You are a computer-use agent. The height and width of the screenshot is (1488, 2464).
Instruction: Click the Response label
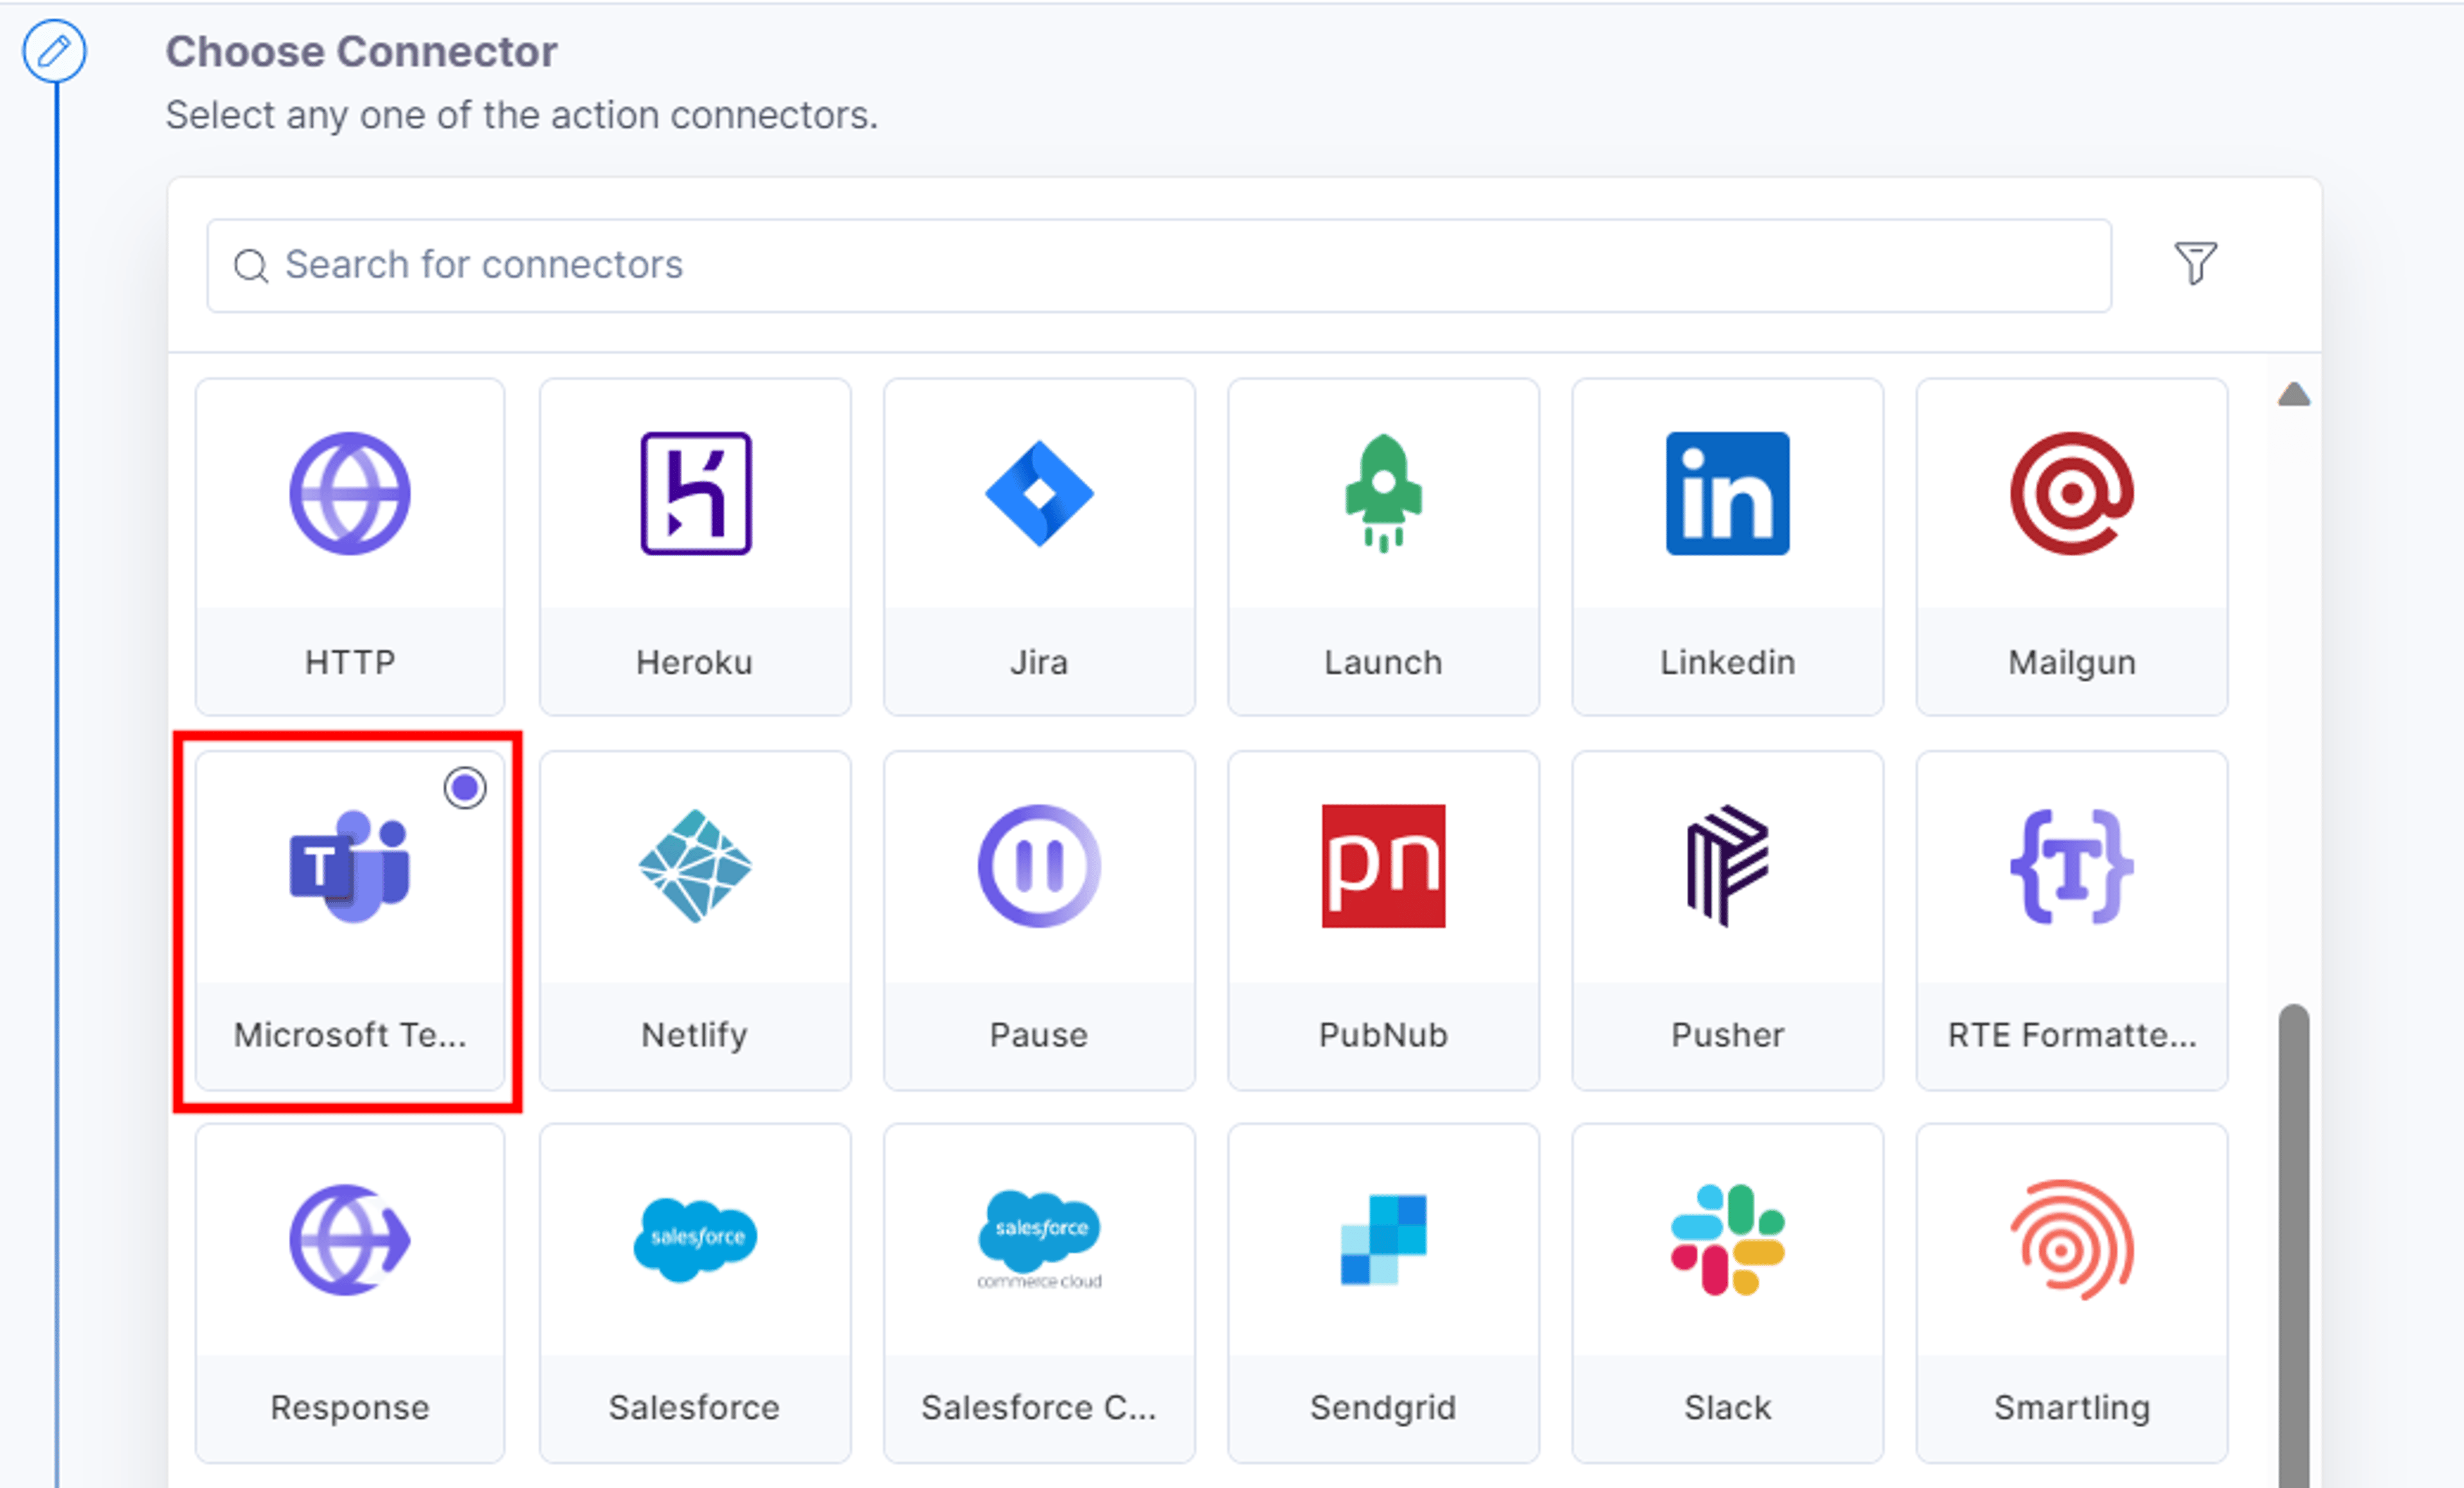(x=350, y=1409)
